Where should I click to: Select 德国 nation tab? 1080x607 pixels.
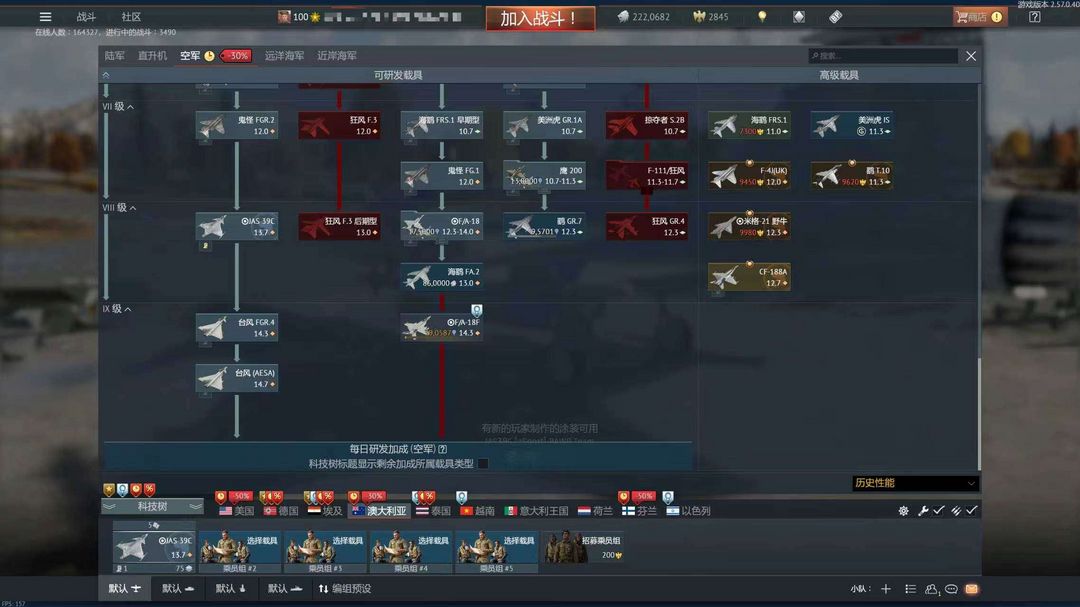(280, 511)
